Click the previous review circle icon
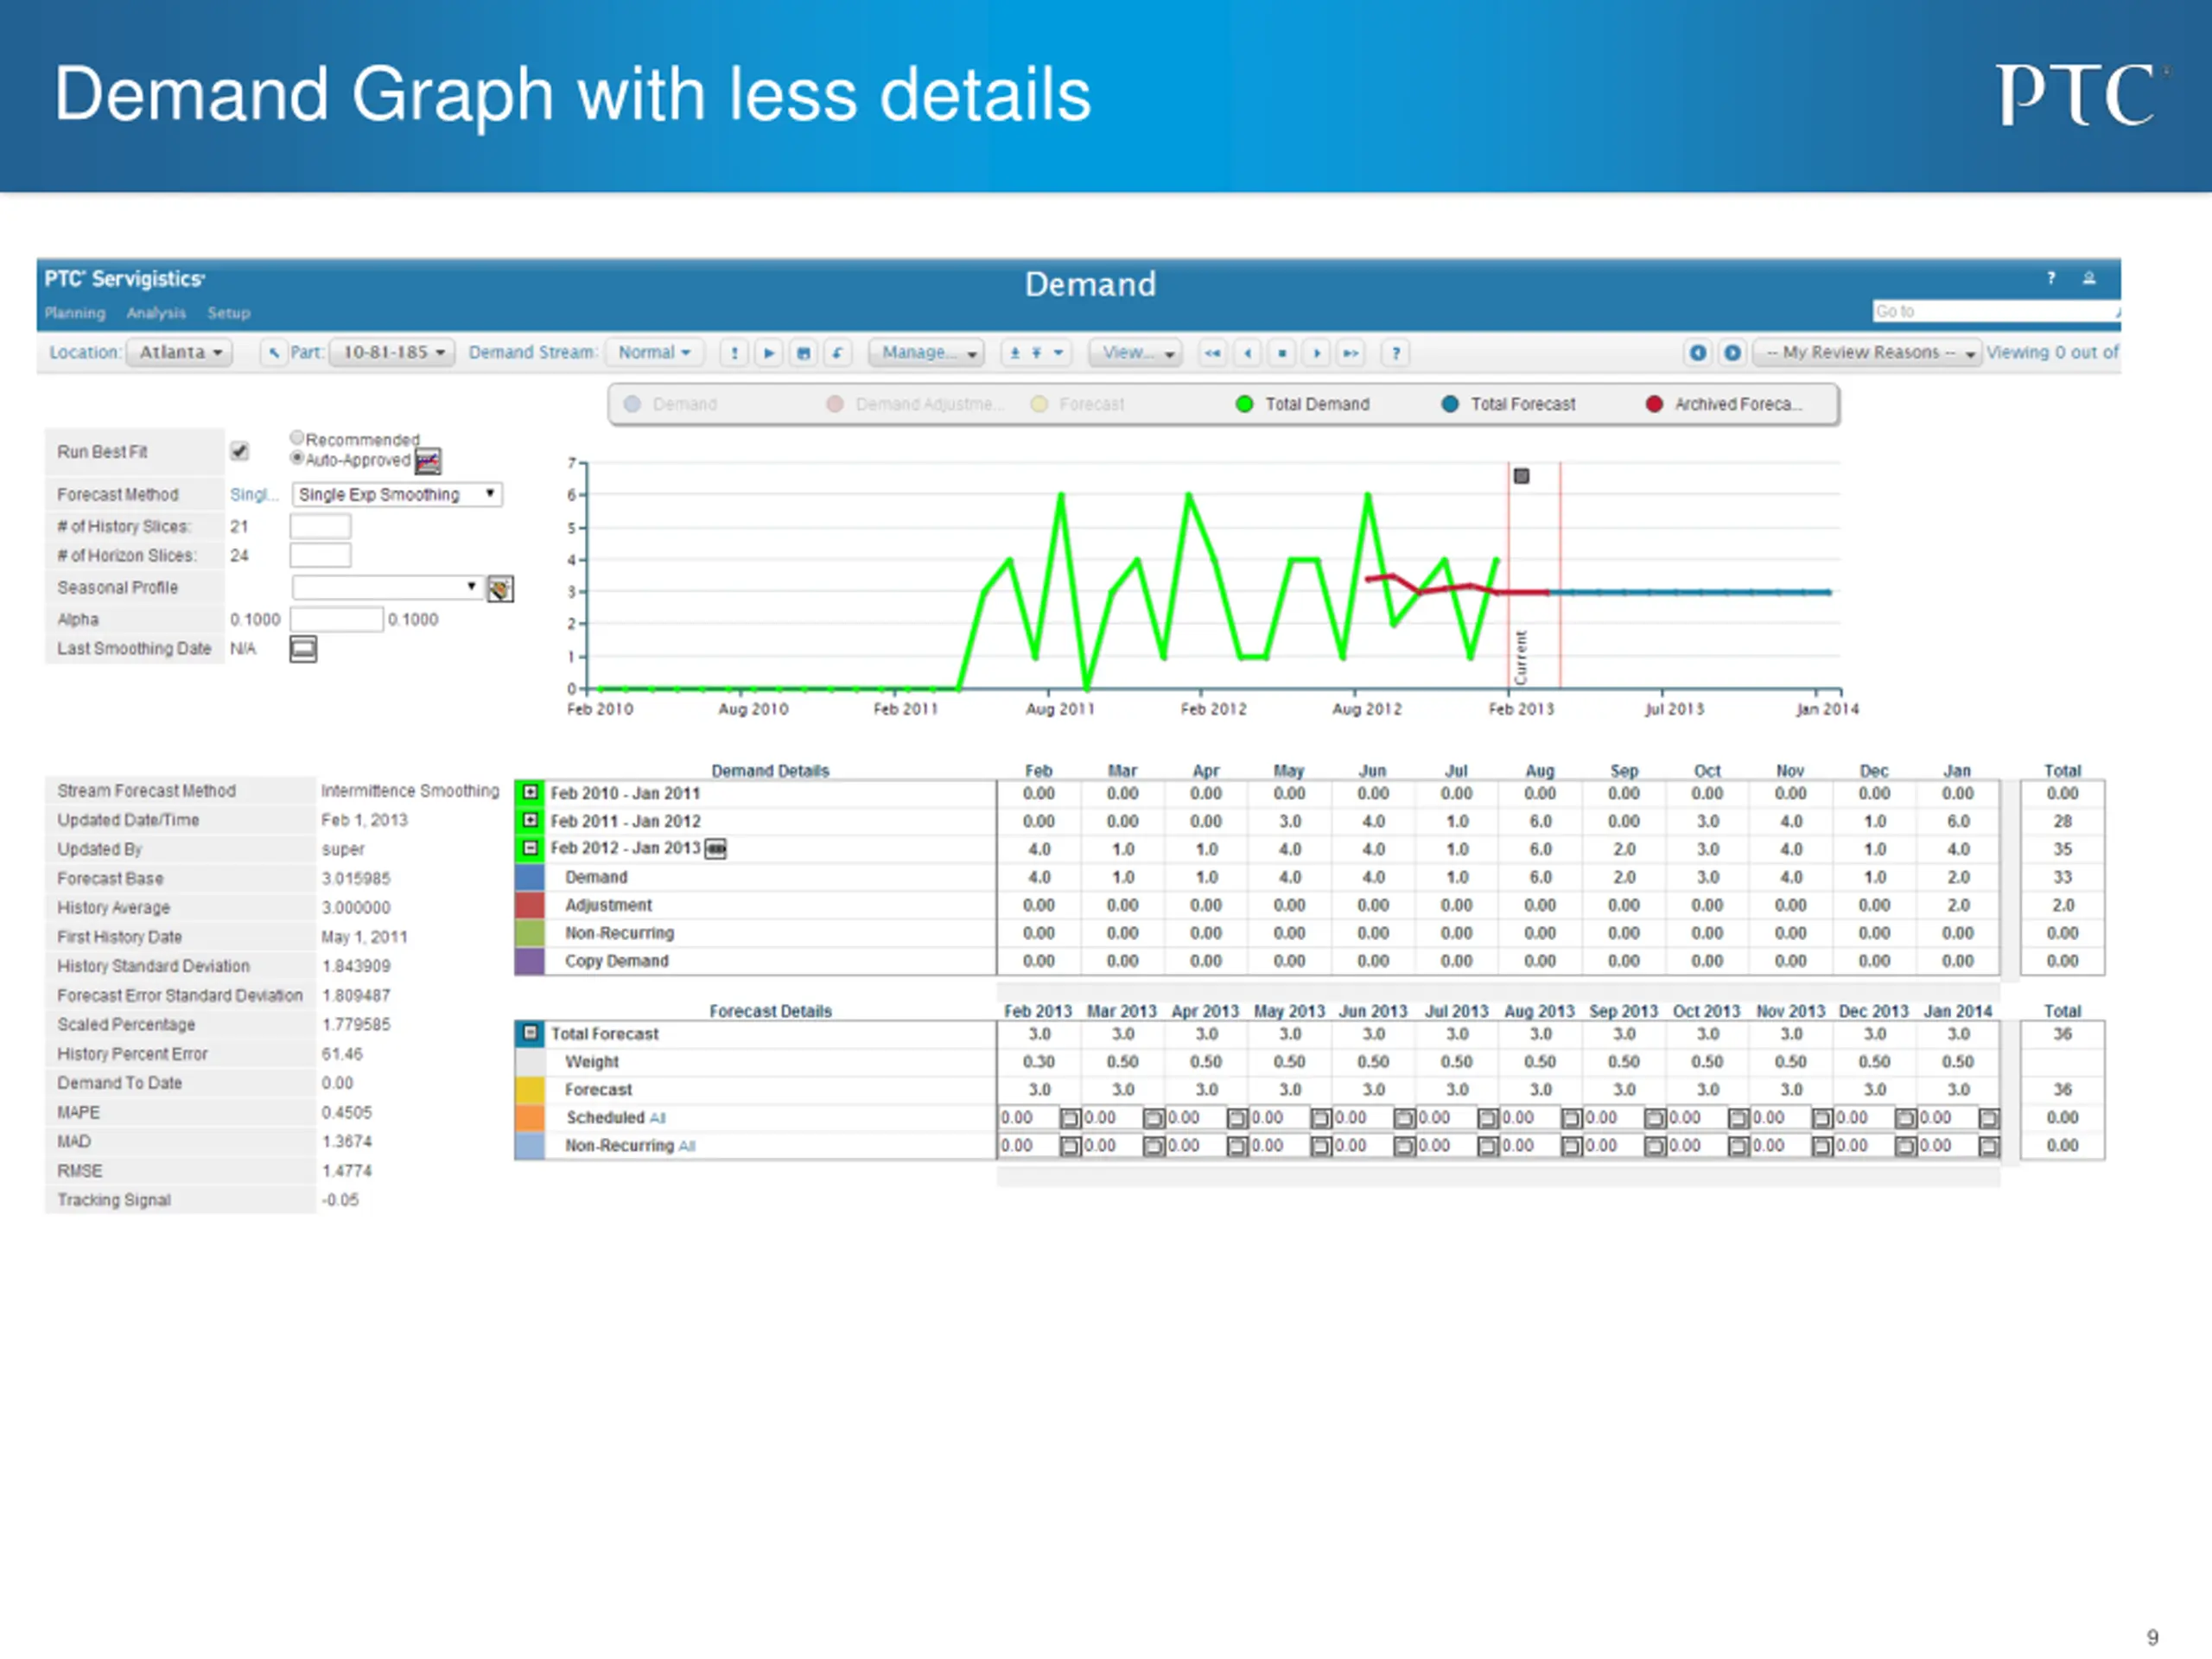2212x1659 pixels. coord(1698,353)
